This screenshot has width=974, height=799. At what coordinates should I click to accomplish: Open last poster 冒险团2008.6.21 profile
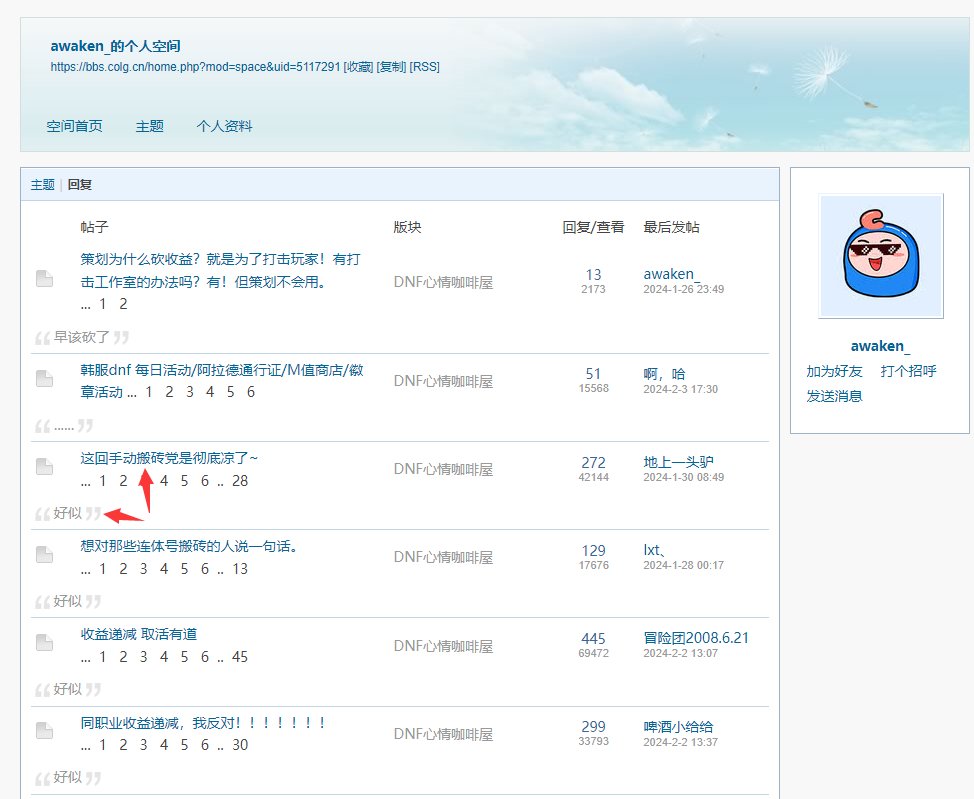tap(696, 638)
